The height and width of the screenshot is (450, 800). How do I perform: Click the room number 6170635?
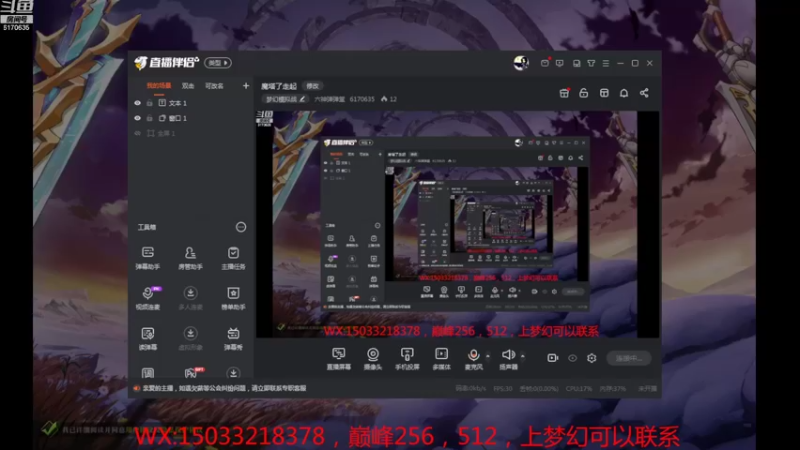click(x=362, y=99)
